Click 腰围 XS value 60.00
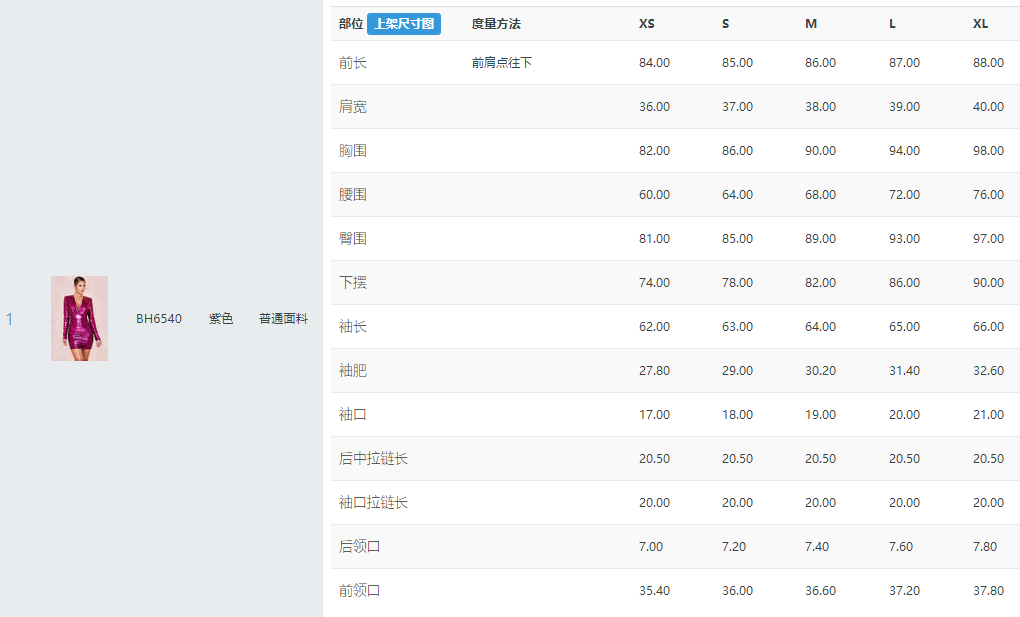The image size is (1020, 617). (654, 195)
